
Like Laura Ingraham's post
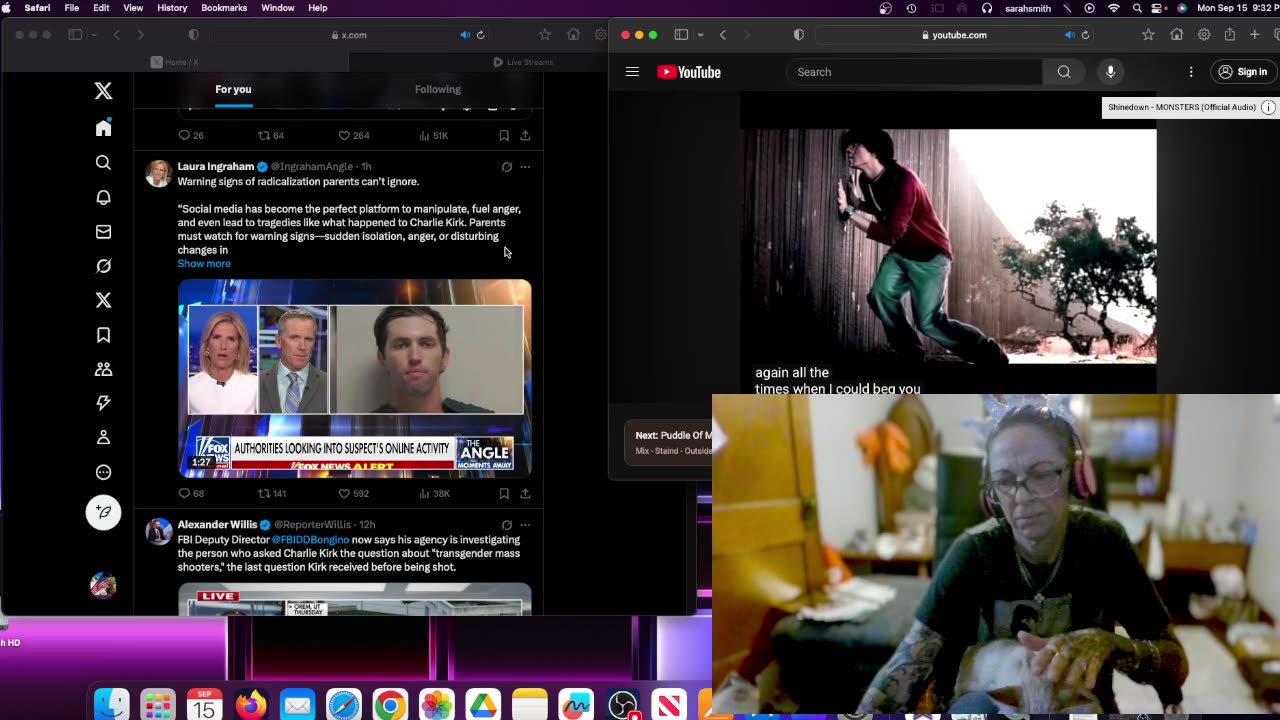[344, 493]
